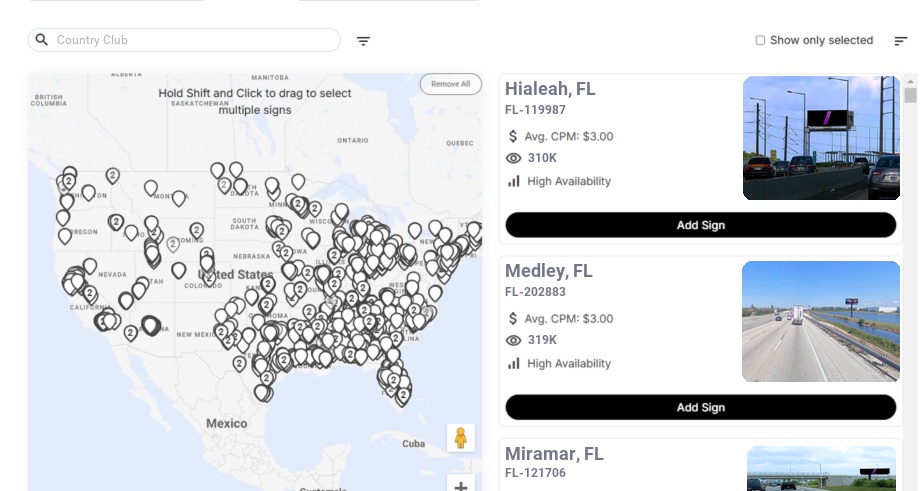This screenshot has height=491, width=920.
Task: Click the Hialeah, FL listing title
Action: pyautogui.click(x=550, y=89)
